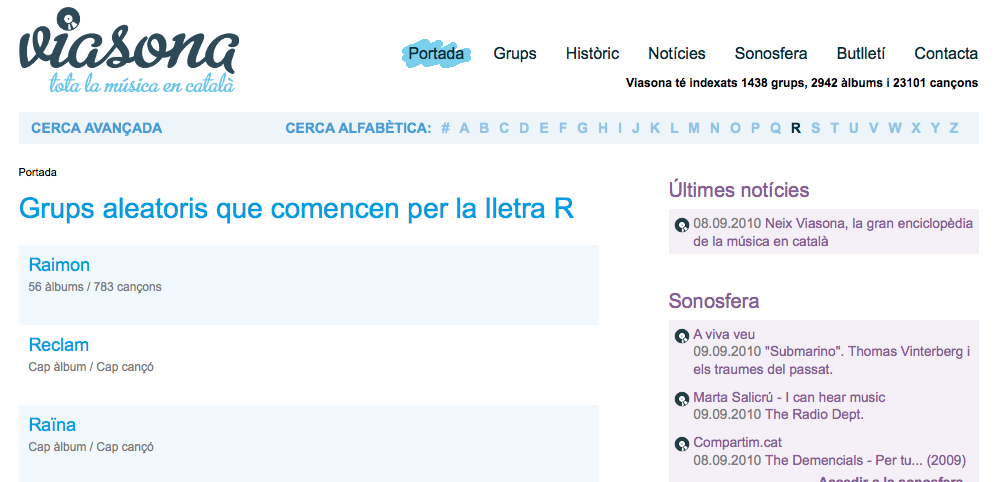Click the 56 àlbums / 783 cançons text
The height and width of the screenshot is (482, 1006).
point(95,287)
